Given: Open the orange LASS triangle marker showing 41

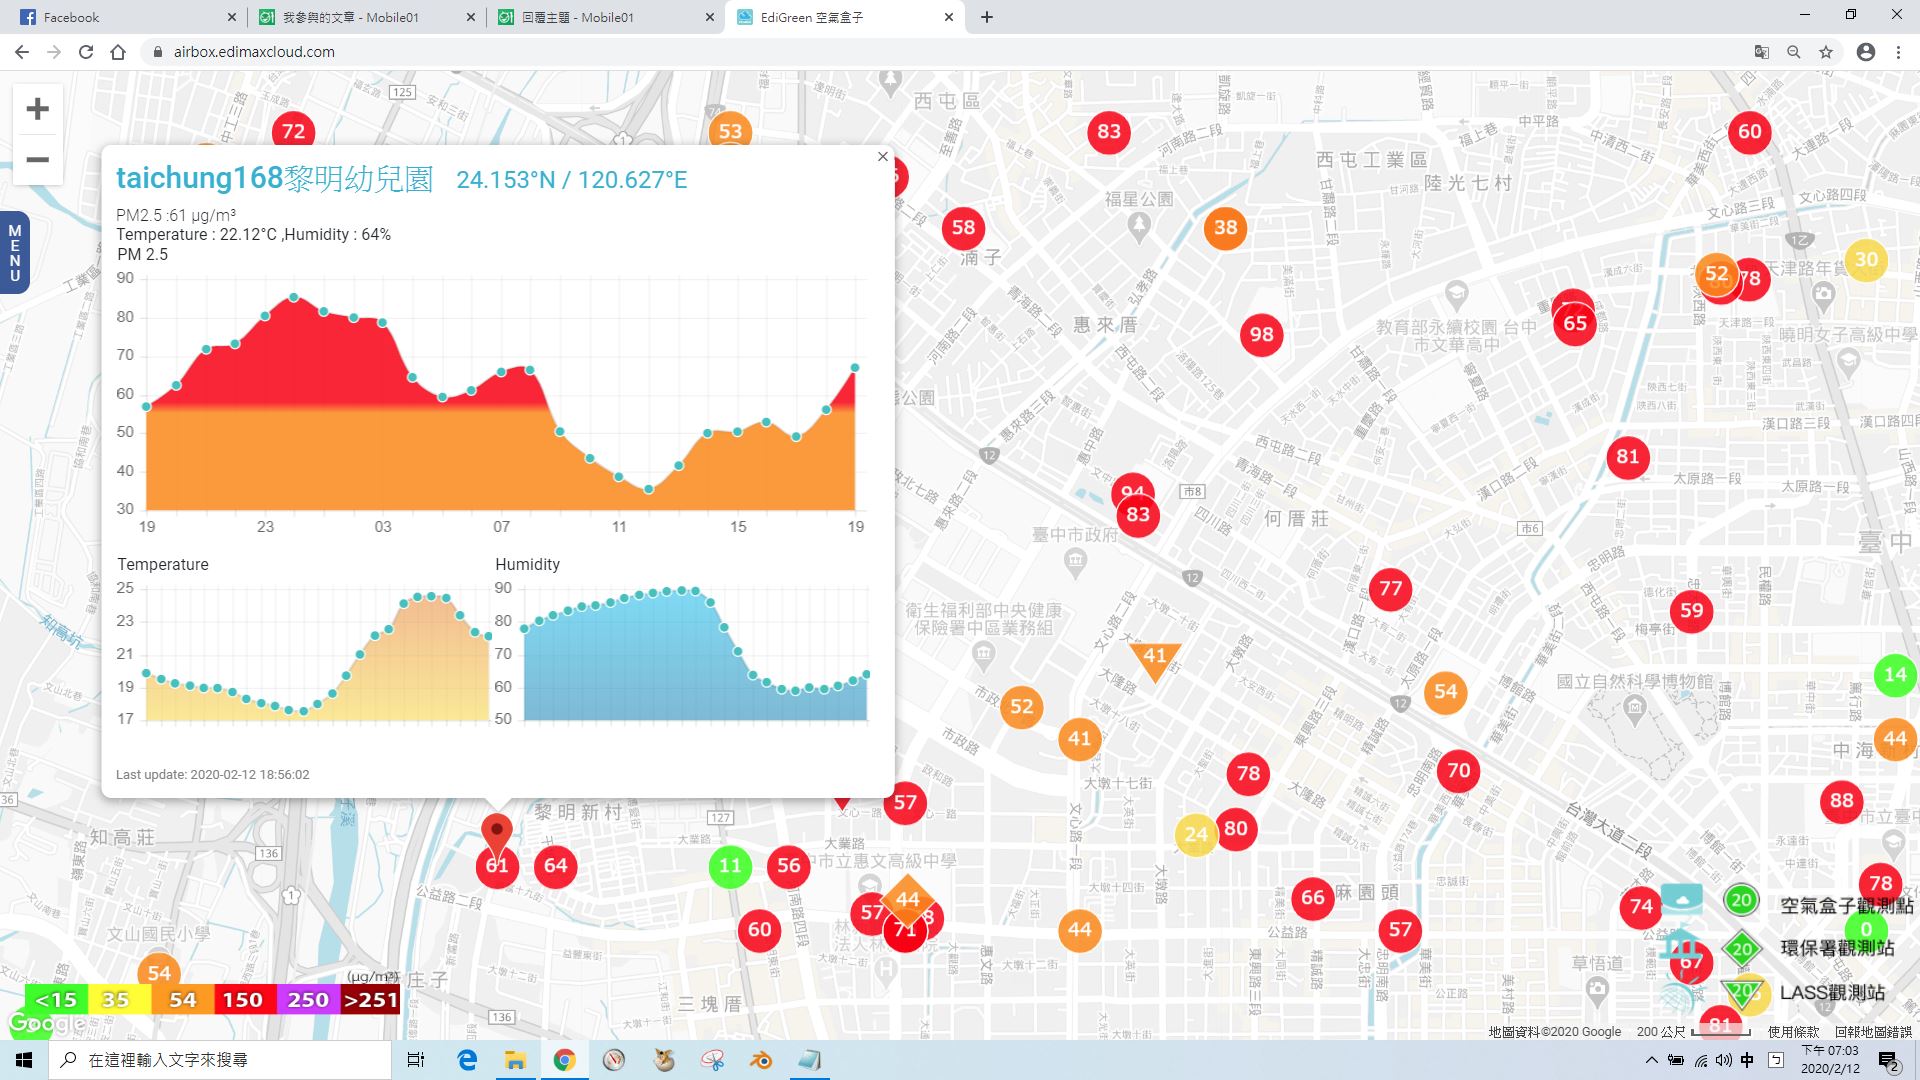Looking at the screenshot, I should (x=1155, y=658).
